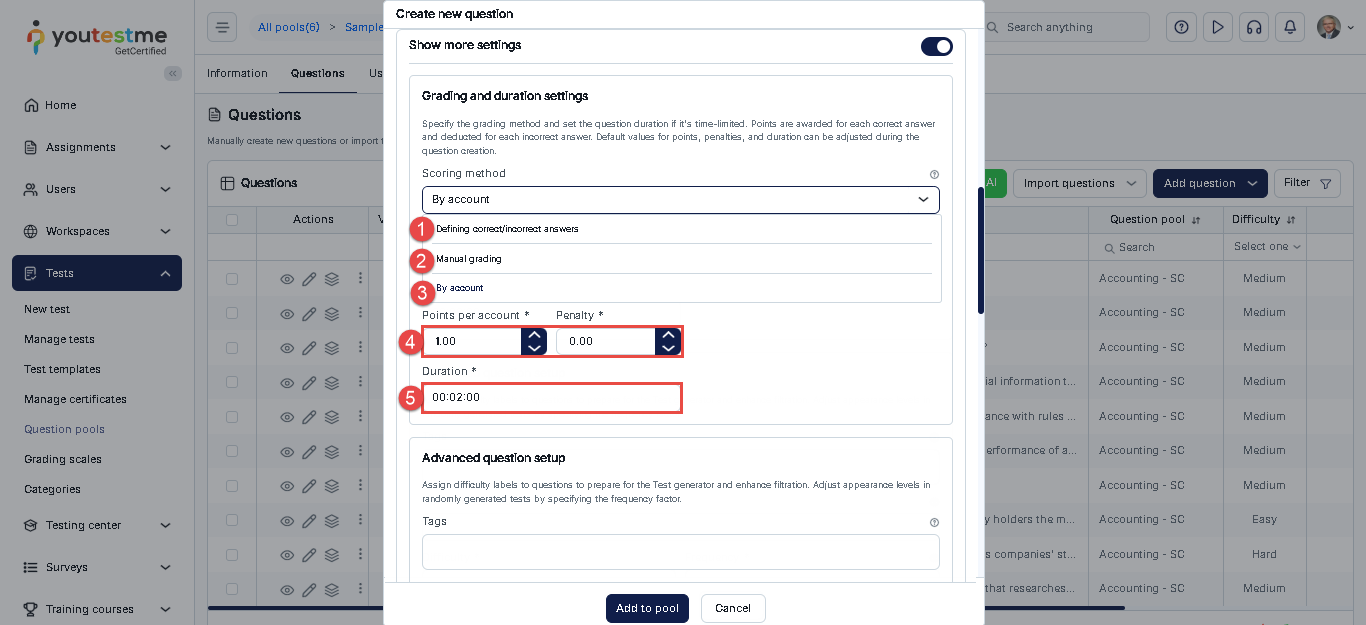The image size is (1366, 625).
Task: Collapse the sidebar with double-chevron icon
Action: 173,73
